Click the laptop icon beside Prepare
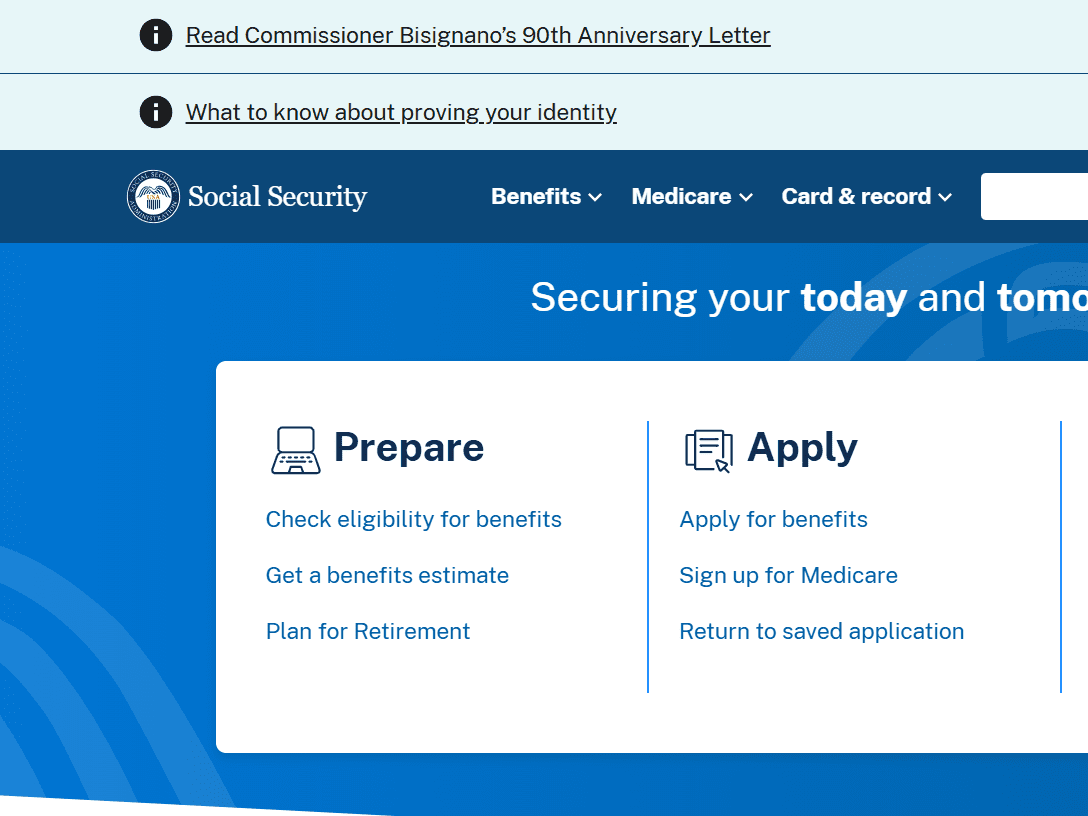 click(296, 450)
